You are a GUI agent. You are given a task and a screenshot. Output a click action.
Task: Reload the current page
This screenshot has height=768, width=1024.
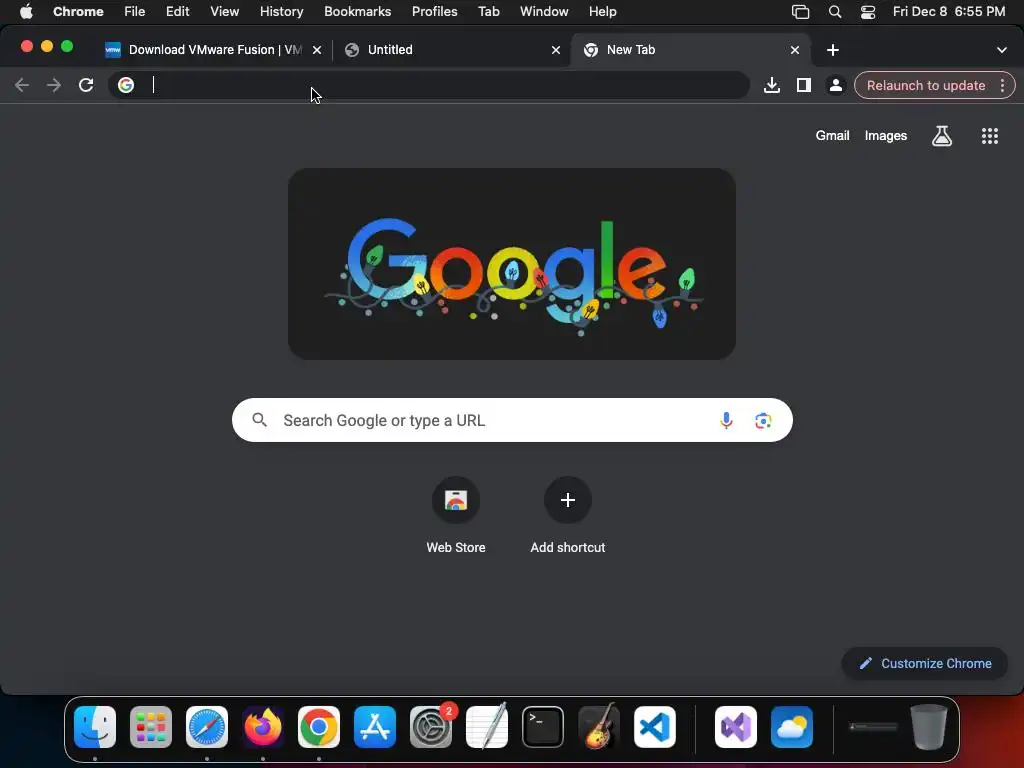[86, 85]
